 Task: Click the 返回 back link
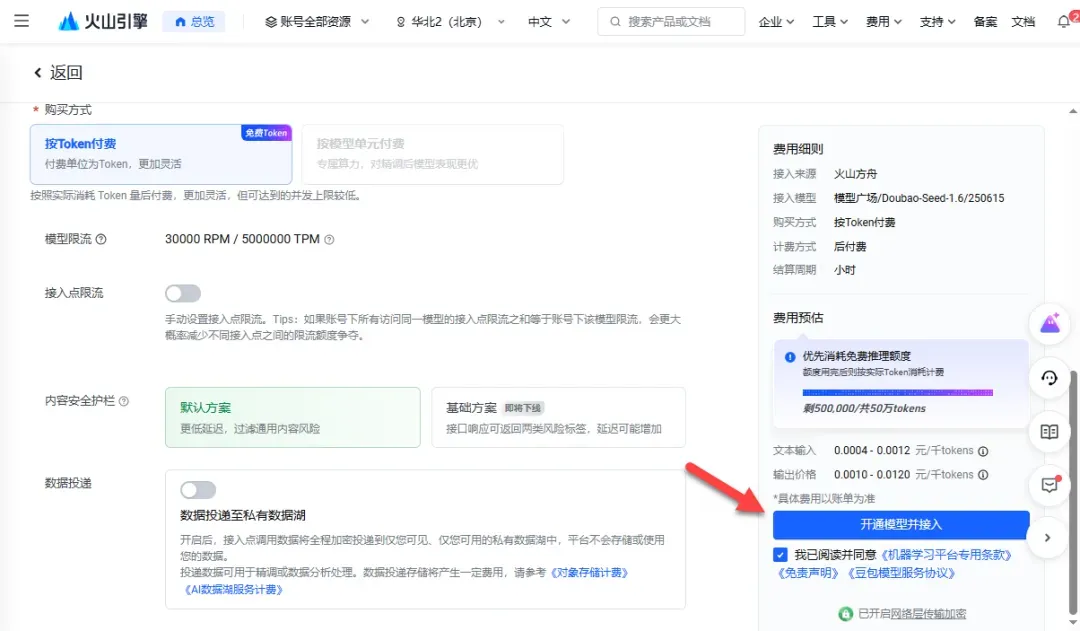(x=59, y=72)
